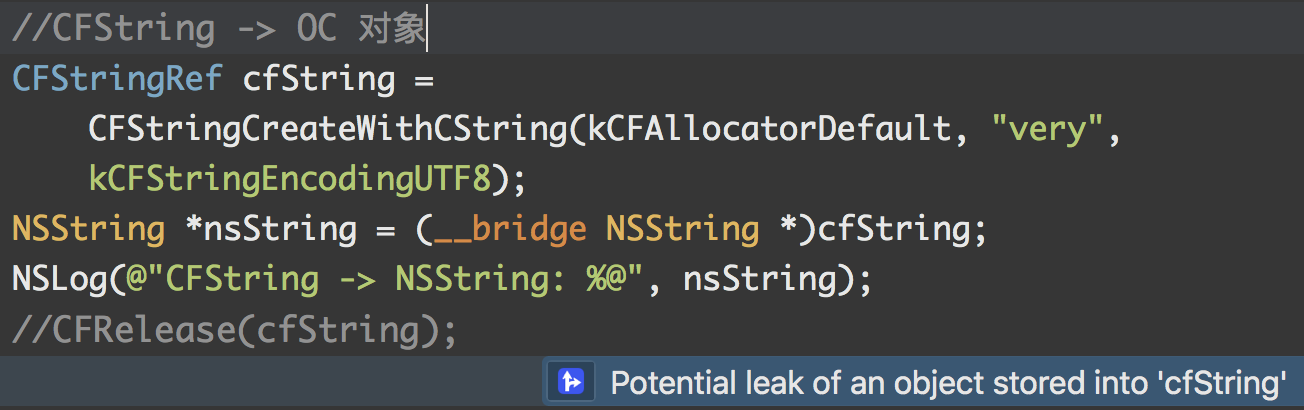Click the commented-out //CFRelease(cfString) line
The image size is (1304, 410).
click(234, 329)
